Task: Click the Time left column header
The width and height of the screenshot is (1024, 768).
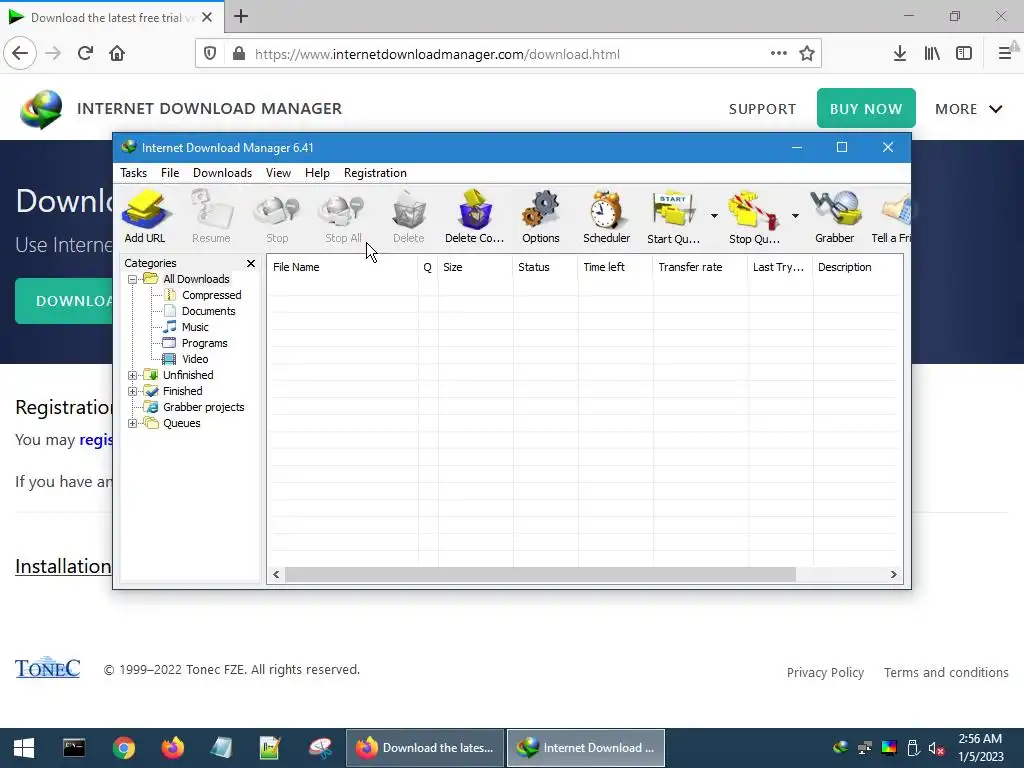Action: tap(615, 267)
